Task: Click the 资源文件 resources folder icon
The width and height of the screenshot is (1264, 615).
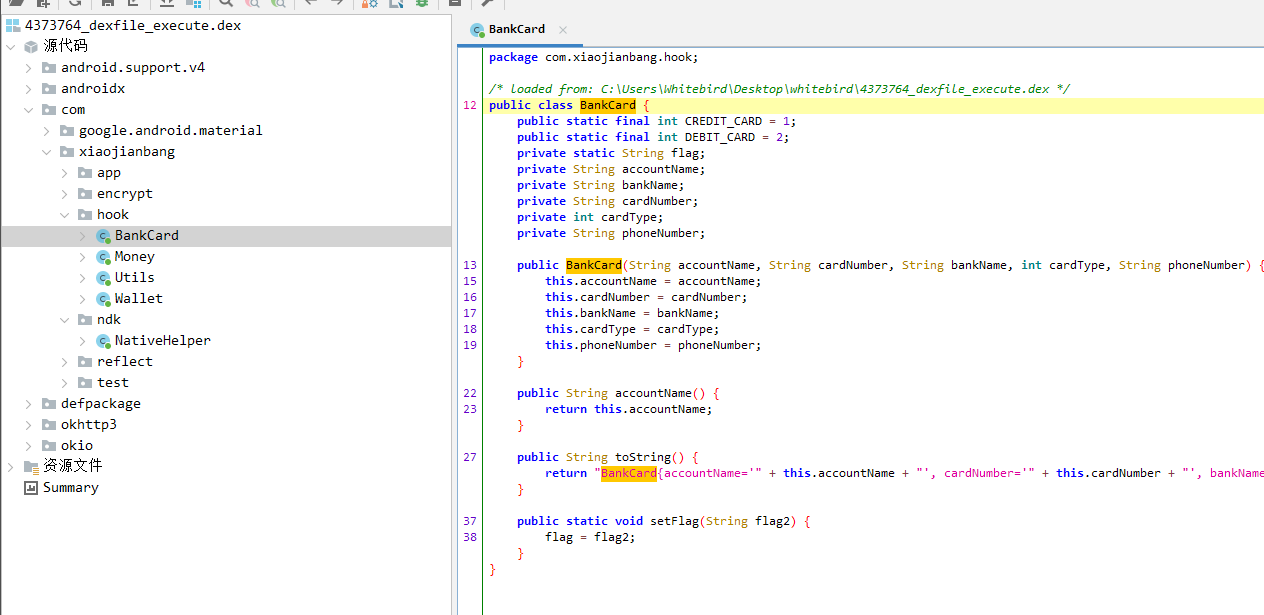Action: (x=31, y=466)
